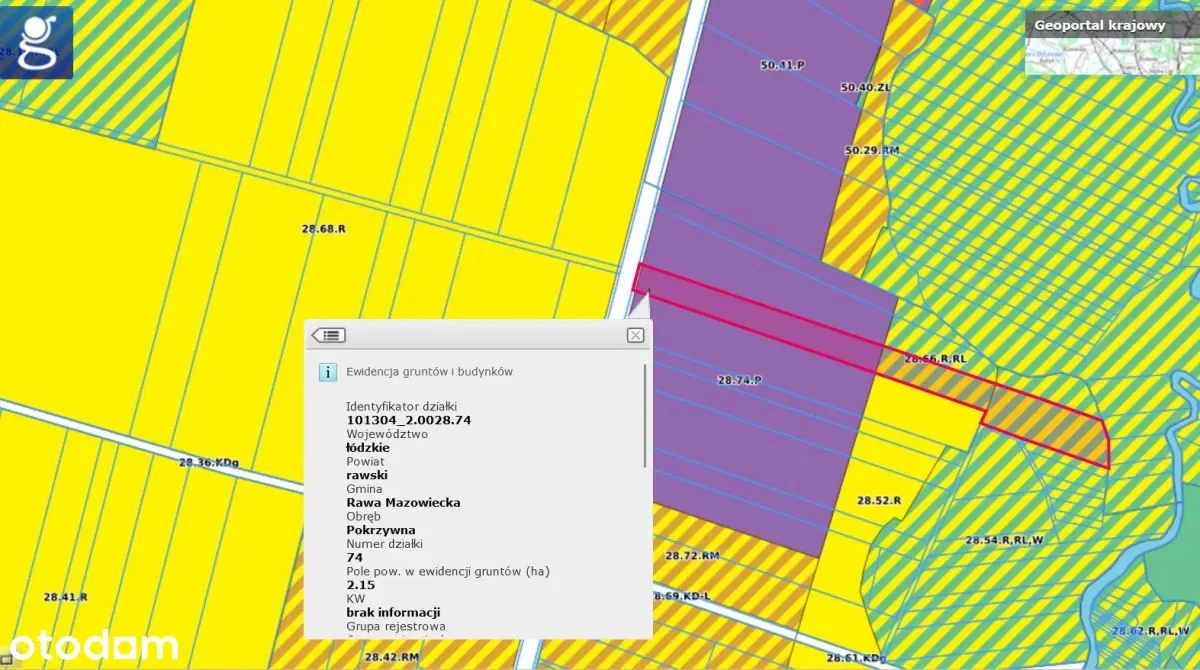
Task: Select the purple zone labeled 28.74.P
Action: (740, 380)
